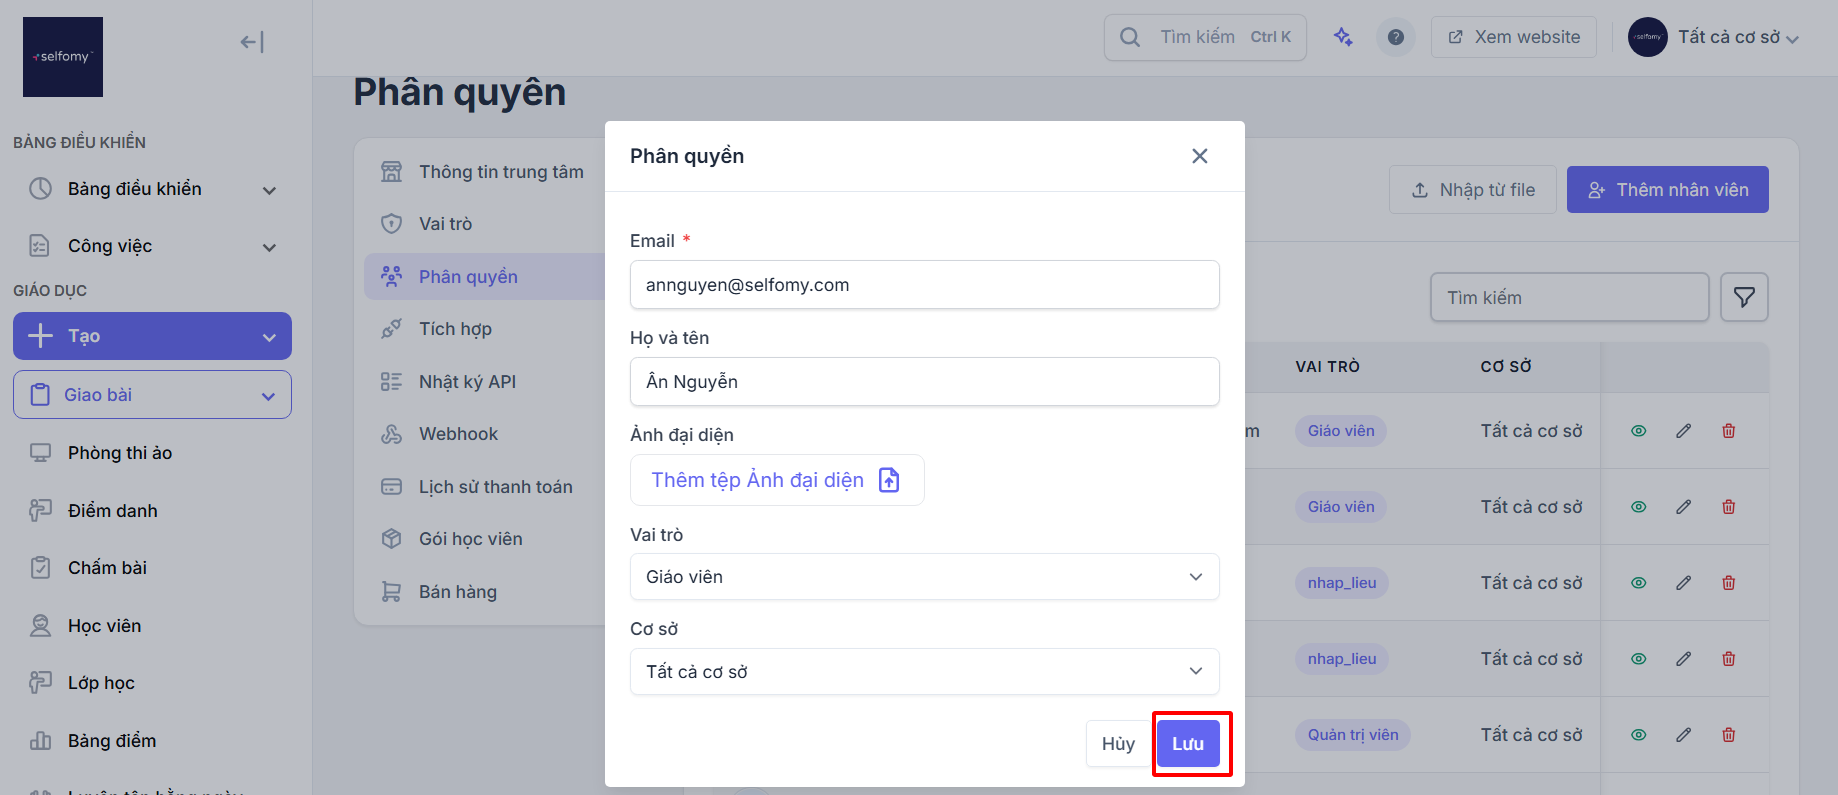Collapse the sidebar with arrow icon
The image size is (1838, 795).
point(252,42)
